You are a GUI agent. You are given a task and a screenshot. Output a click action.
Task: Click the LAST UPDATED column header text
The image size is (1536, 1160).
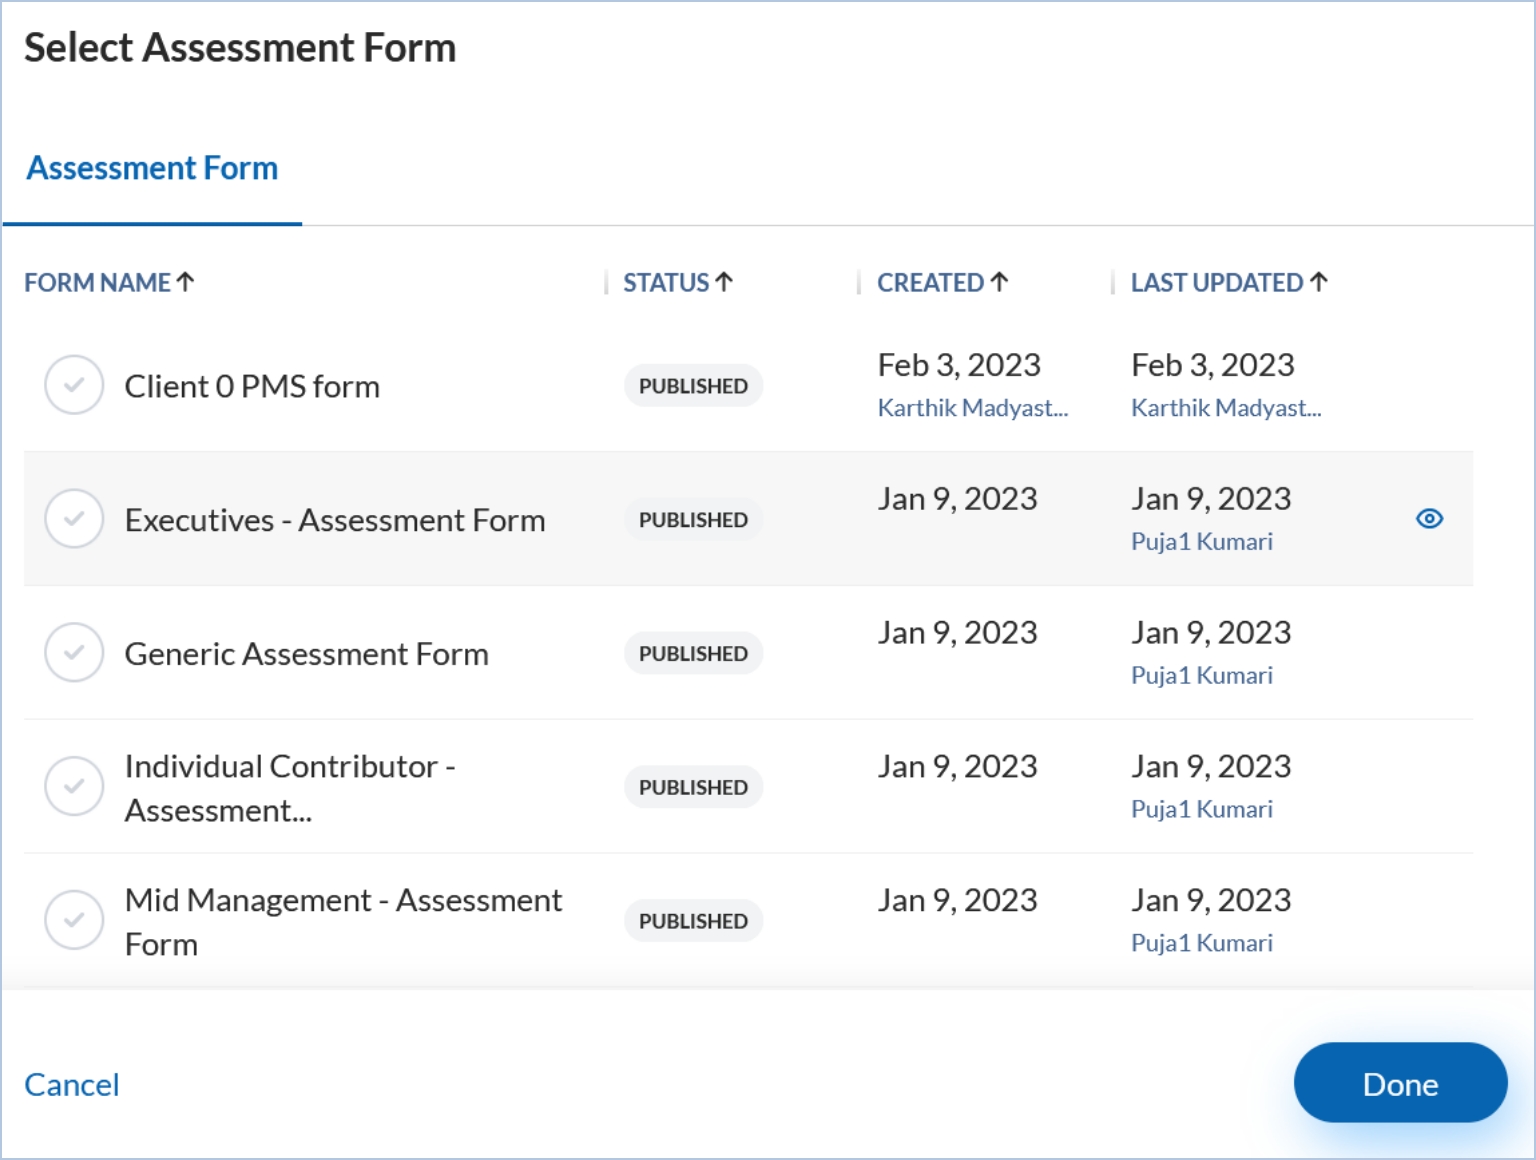tap(1216, 283)
